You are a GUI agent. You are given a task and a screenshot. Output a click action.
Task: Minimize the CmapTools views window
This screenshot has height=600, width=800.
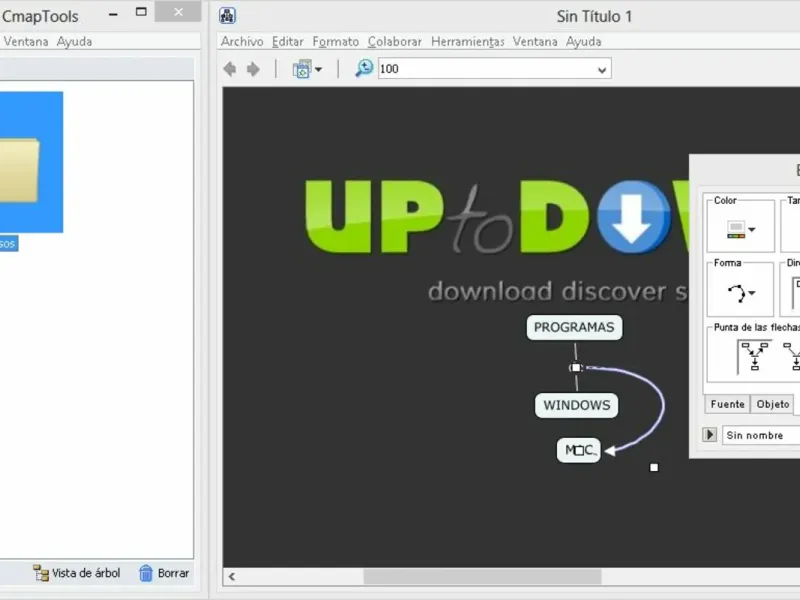click(113, 14)
